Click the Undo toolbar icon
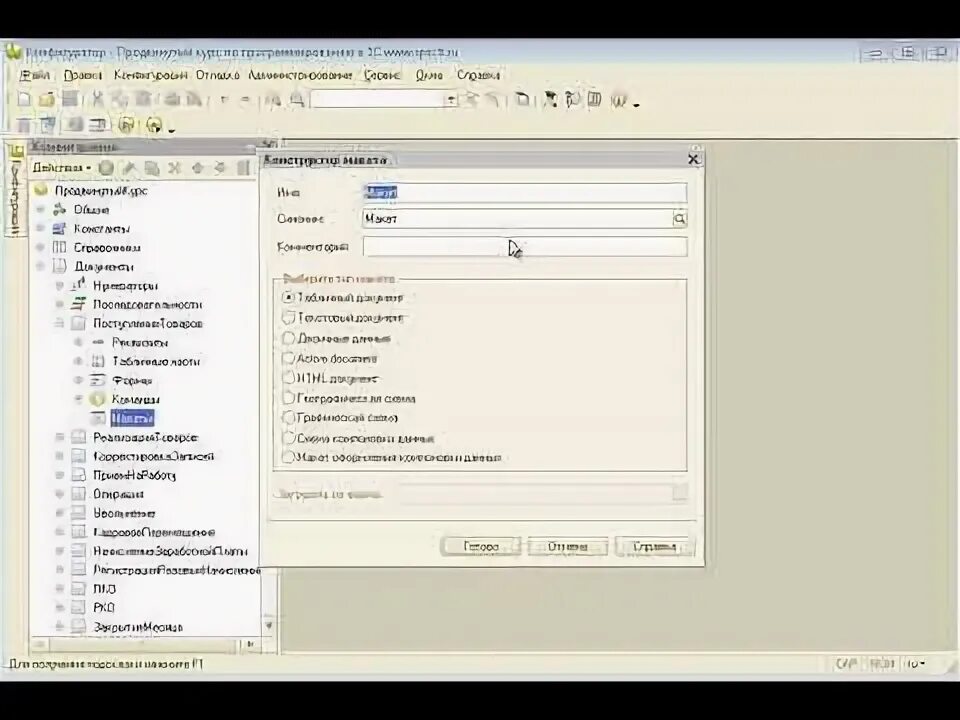Screen dimensions: 960x720 tap(223, 99)
